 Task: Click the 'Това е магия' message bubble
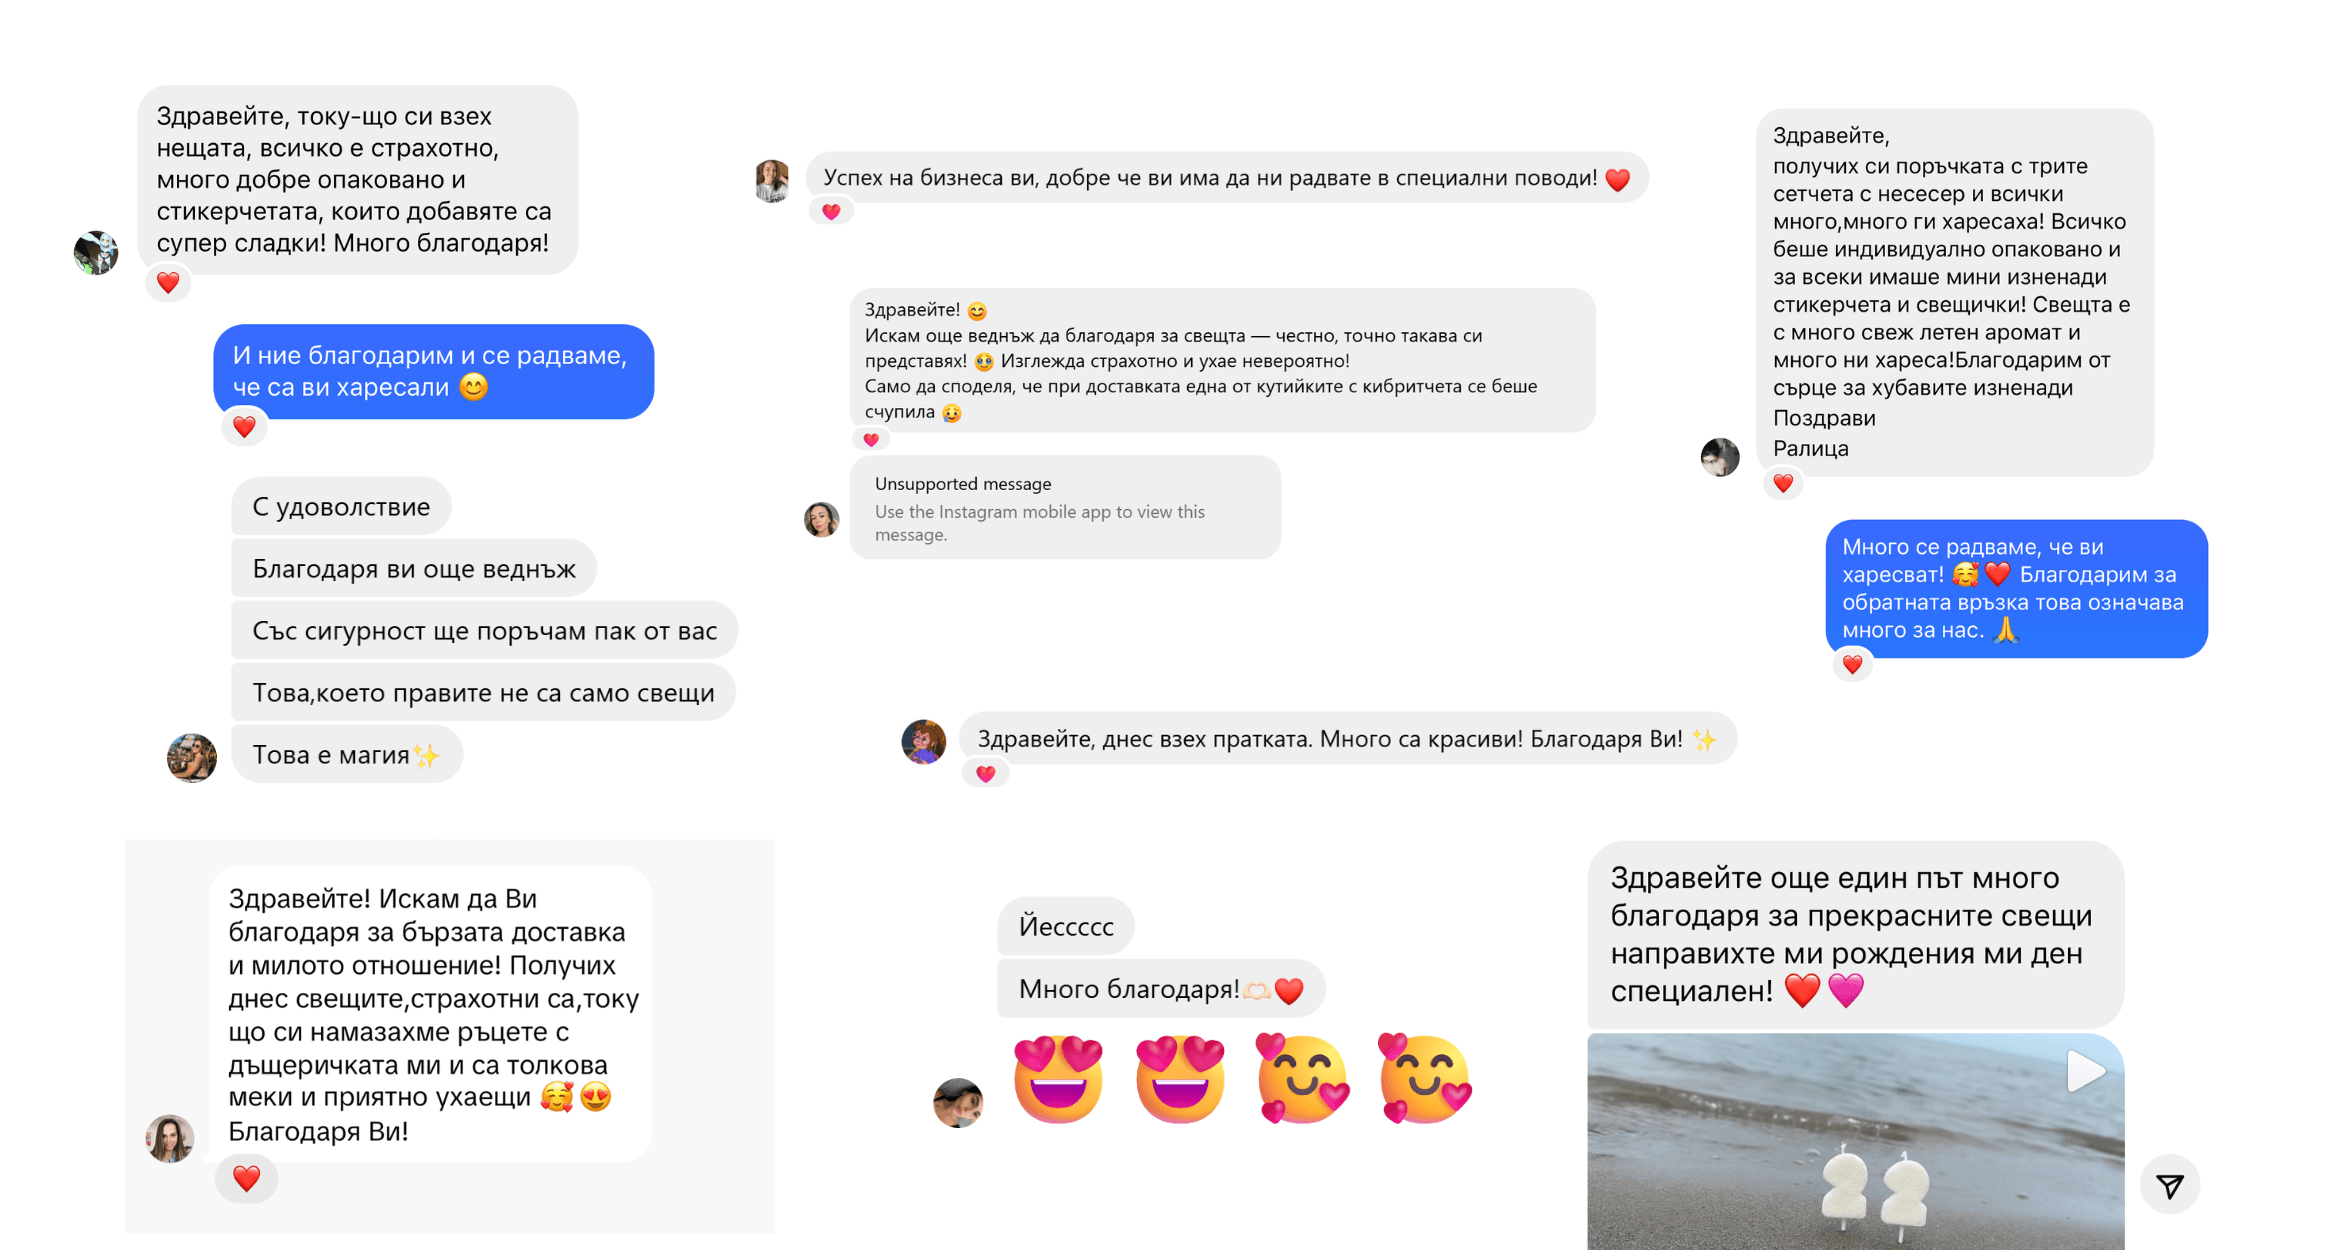pos(346,754)
